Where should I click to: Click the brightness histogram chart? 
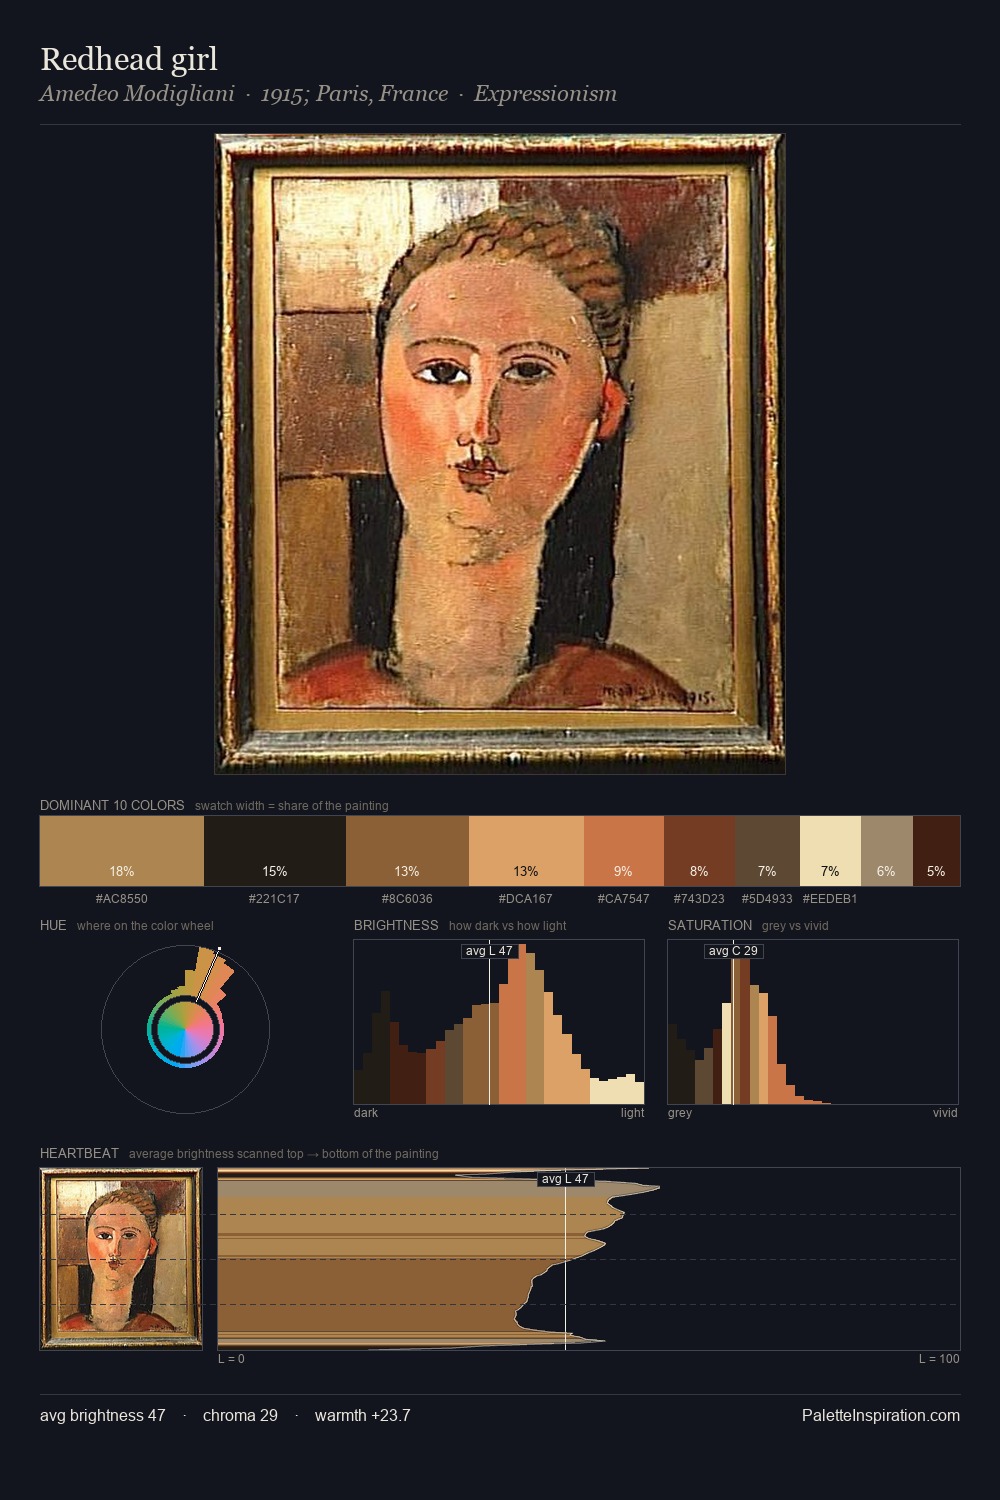(x=499, y=1022)
